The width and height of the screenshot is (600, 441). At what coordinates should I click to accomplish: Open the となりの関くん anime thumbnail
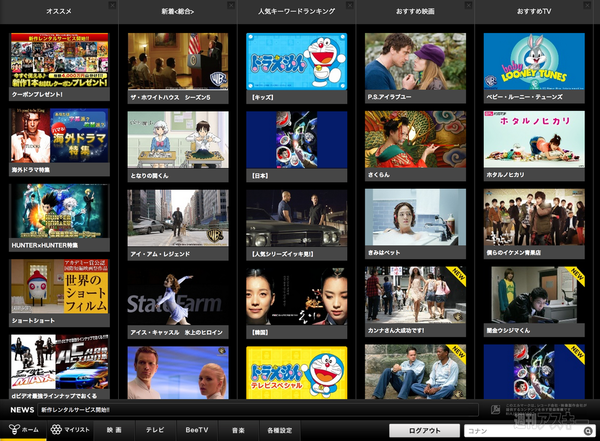pyautogui.click(x=178, y=146)
